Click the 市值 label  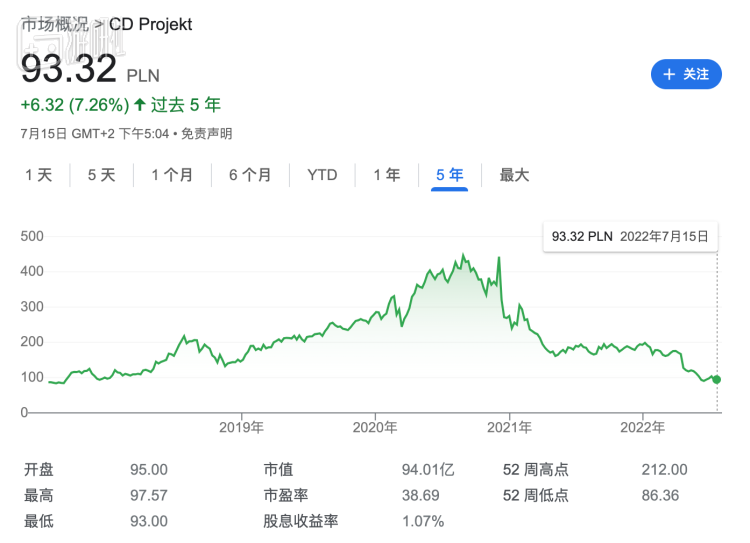point(278,470)
